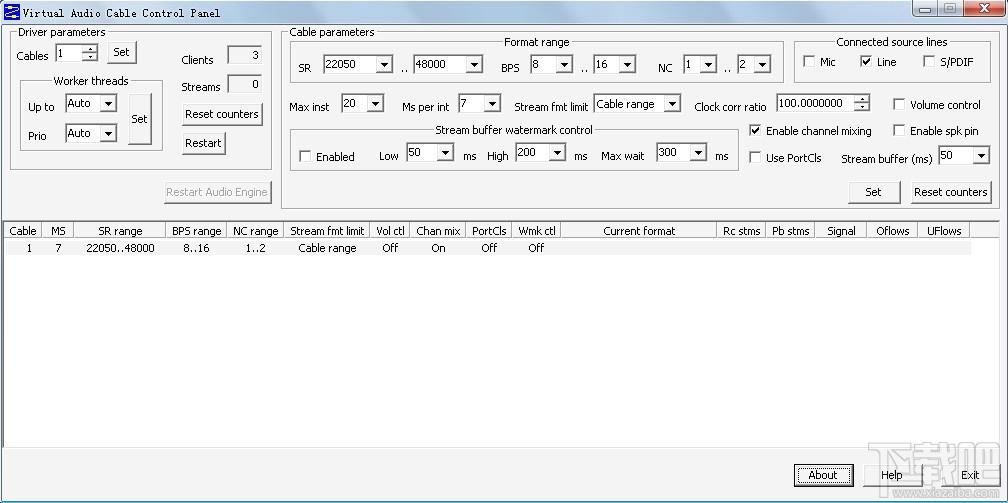Open the worker threads Up to dropdown
1008x503 pixels.
[x=109, y=104]
